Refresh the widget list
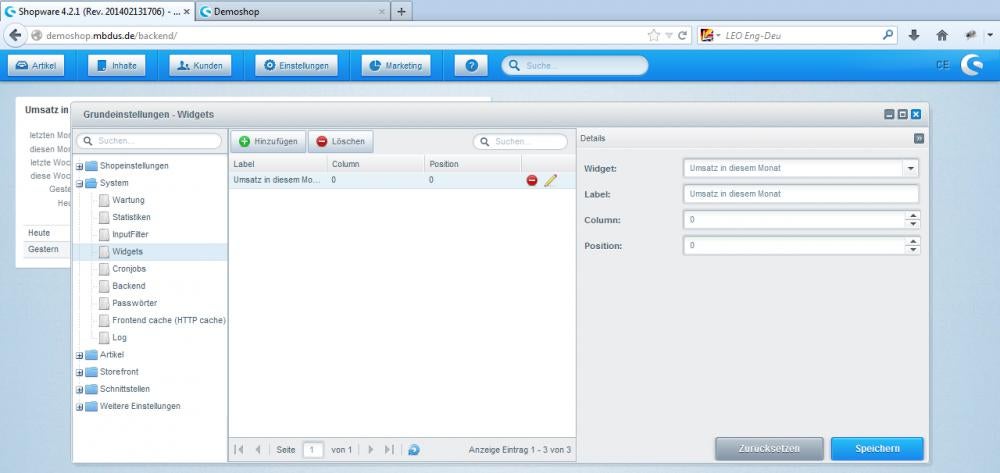The height and width of the screenshot is (473, 1000). point(413,449)
